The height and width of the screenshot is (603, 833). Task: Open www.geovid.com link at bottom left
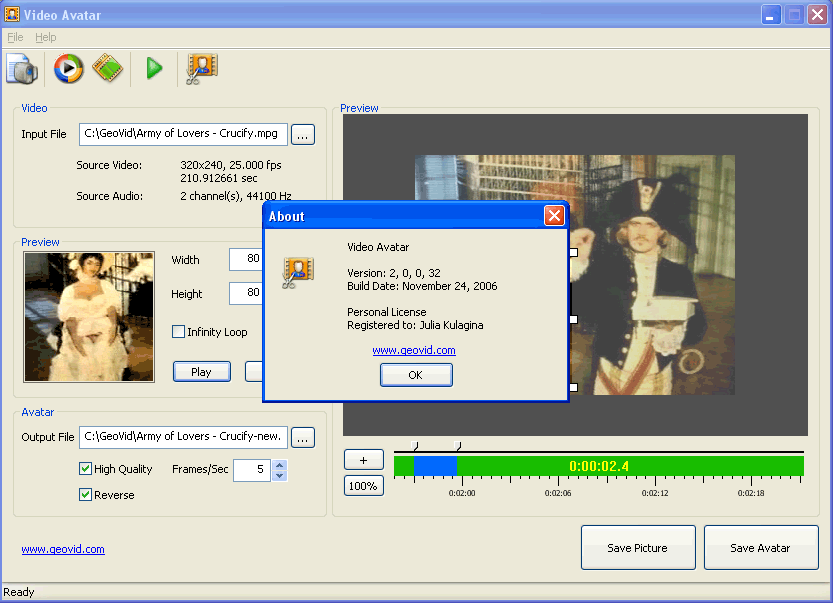[63, 549]
